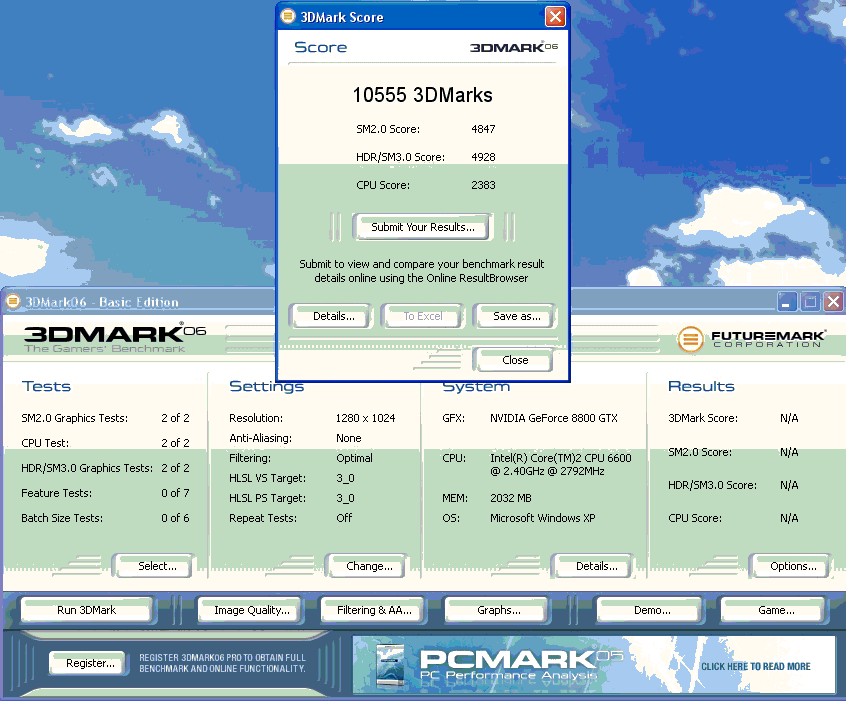Click the Futuremark Corporation logo icon
The height and width of the screenshot is (701, 846).
pos(690,339)
